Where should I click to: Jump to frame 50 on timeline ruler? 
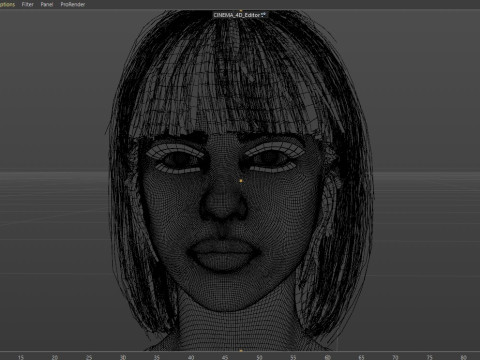259,357
